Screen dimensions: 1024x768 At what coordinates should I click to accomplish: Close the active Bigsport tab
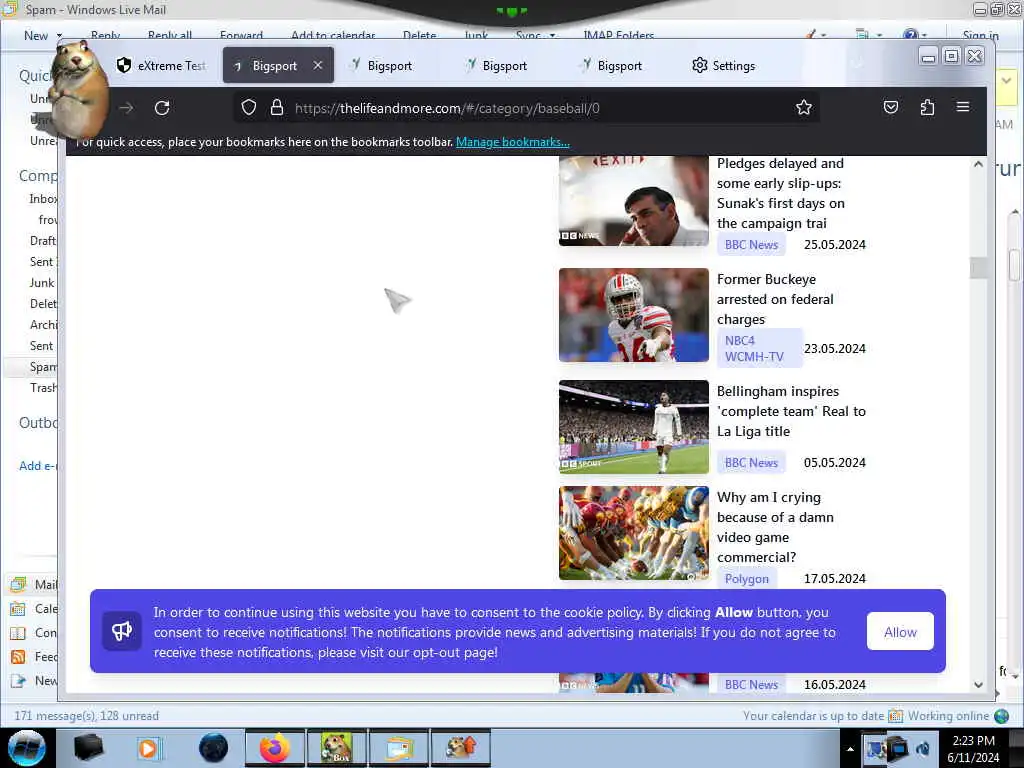pos(317,65)
